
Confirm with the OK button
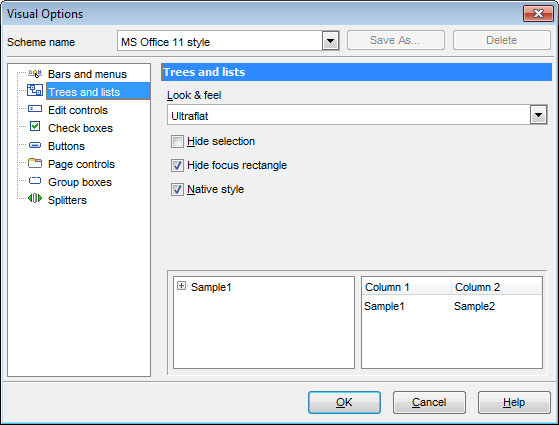344,403
